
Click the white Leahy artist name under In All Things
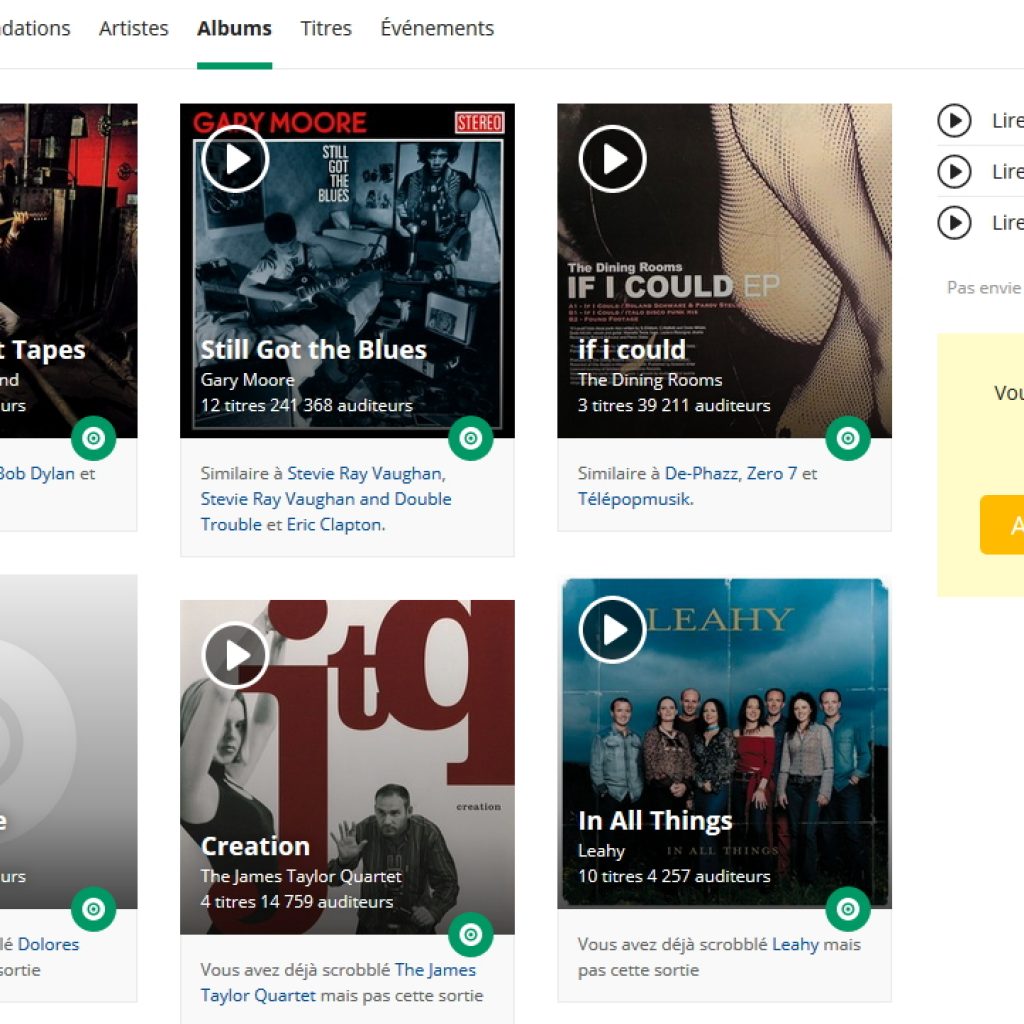pos(601,850)
